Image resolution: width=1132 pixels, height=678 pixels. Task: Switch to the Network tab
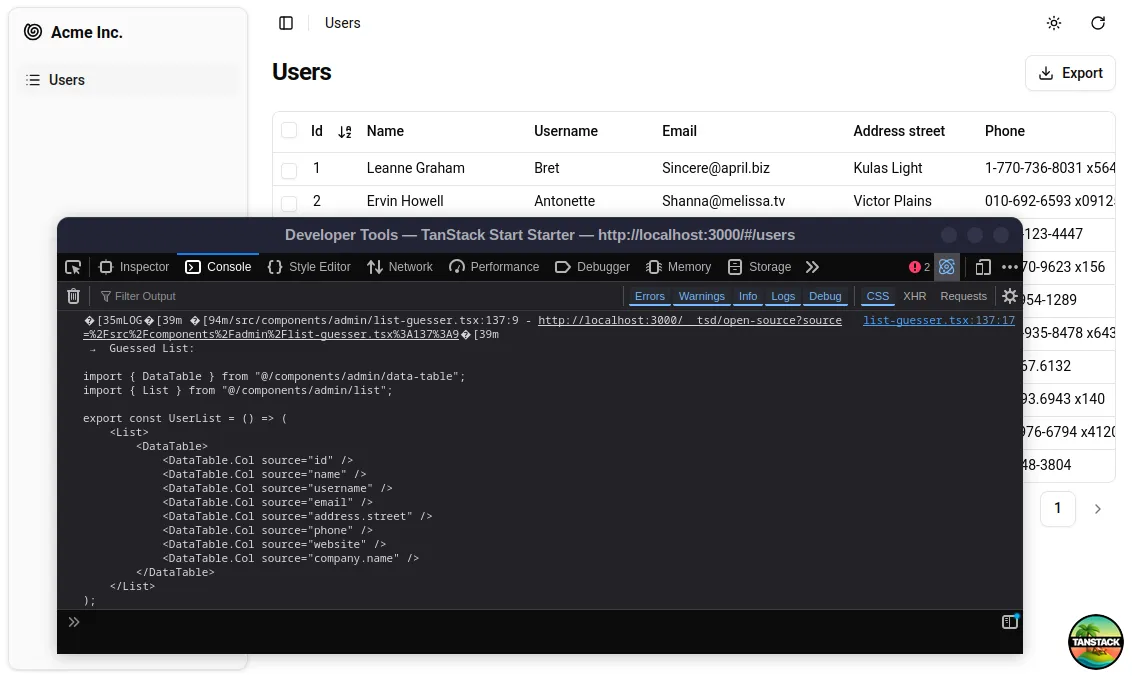(400, 267)
